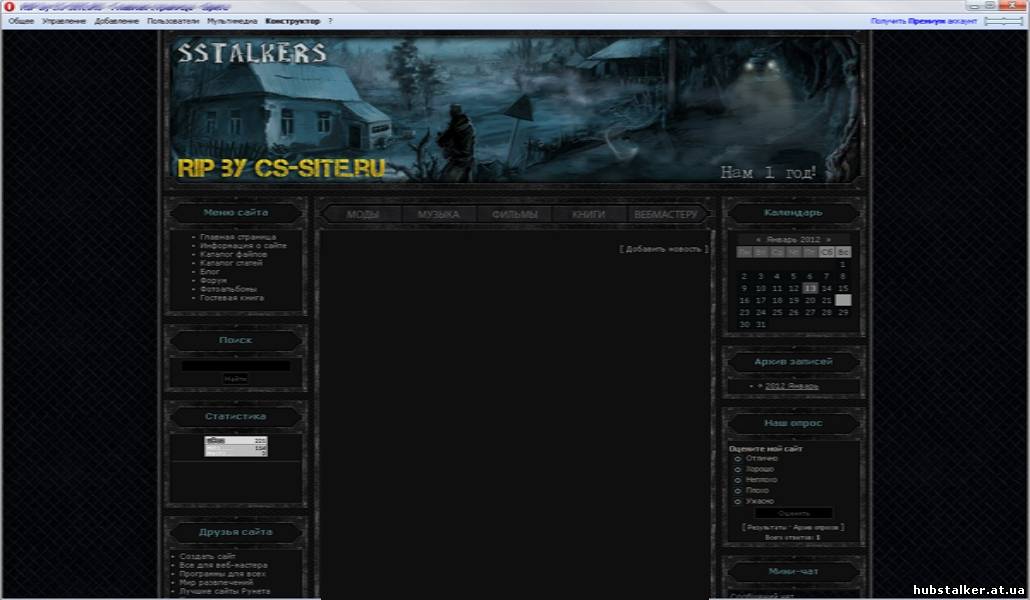Click the Opera browser logo icon
Screen dimensions: 1030x600
click(9, 7)
